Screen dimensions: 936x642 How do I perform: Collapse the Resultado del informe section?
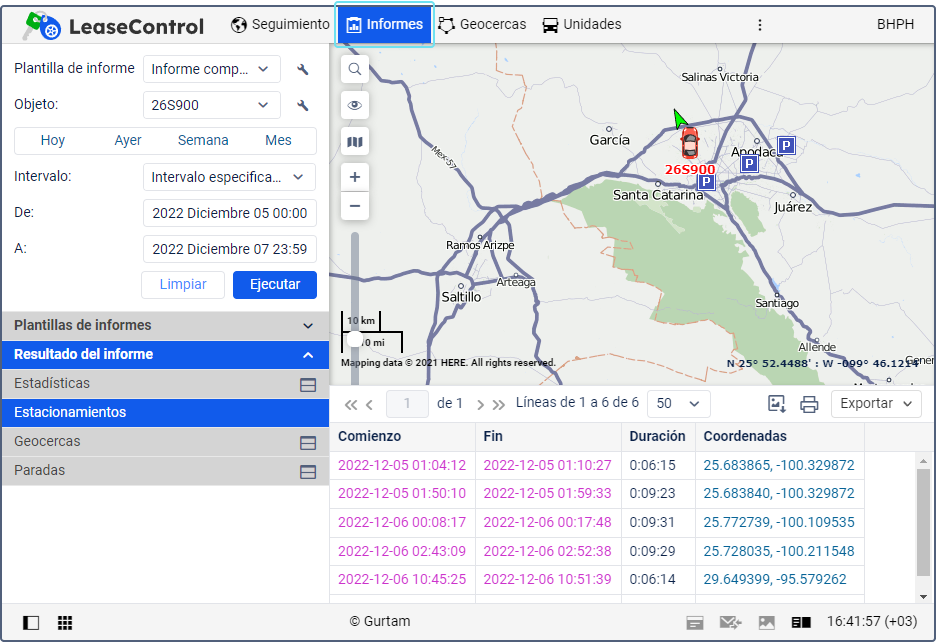pyautogui.click(x=308, y=355)
